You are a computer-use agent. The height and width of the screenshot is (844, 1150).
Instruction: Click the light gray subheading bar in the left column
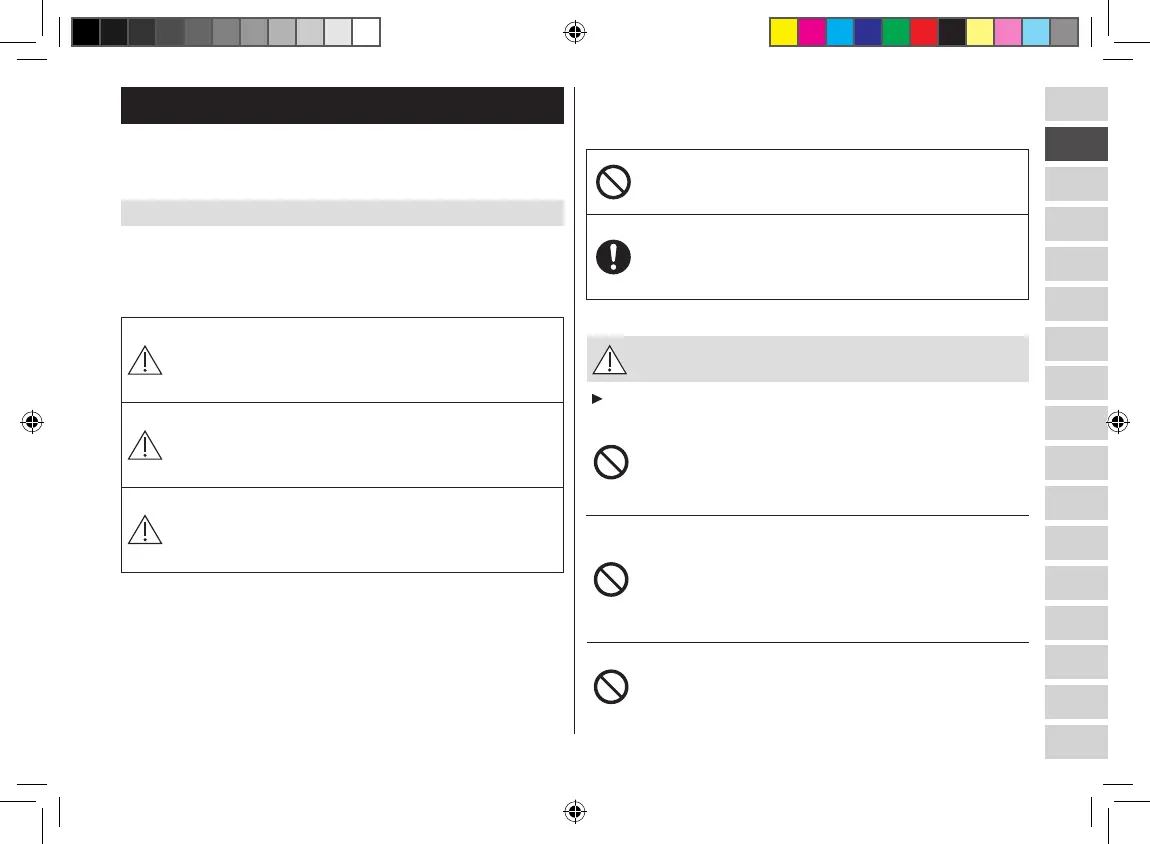coord(342,212)
